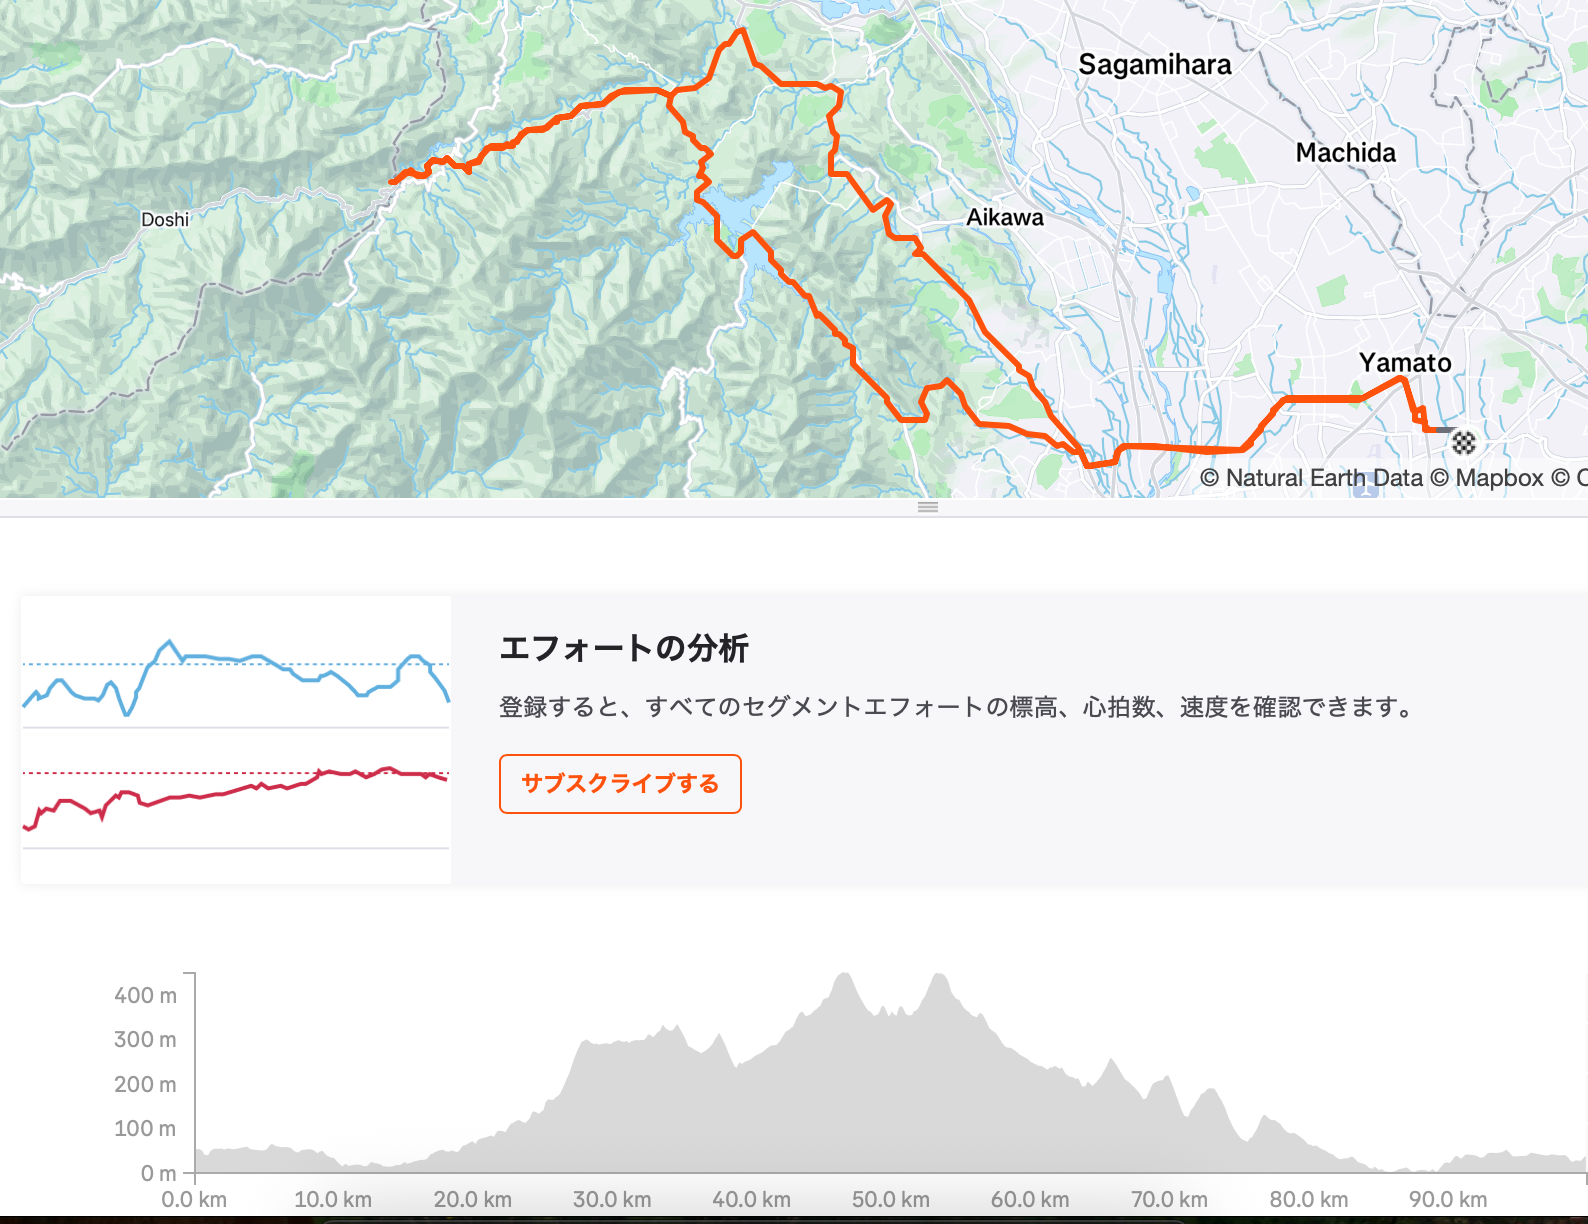Click the western start of the orange route
Image resolution: width=1588 pixels, height=1224 pixels.
pyautogui.click(x=392, y=182)
